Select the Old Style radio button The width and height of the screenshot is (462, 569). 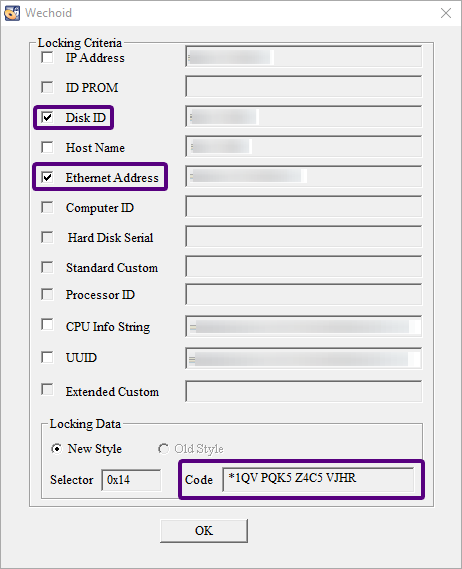tap(163, 449)
